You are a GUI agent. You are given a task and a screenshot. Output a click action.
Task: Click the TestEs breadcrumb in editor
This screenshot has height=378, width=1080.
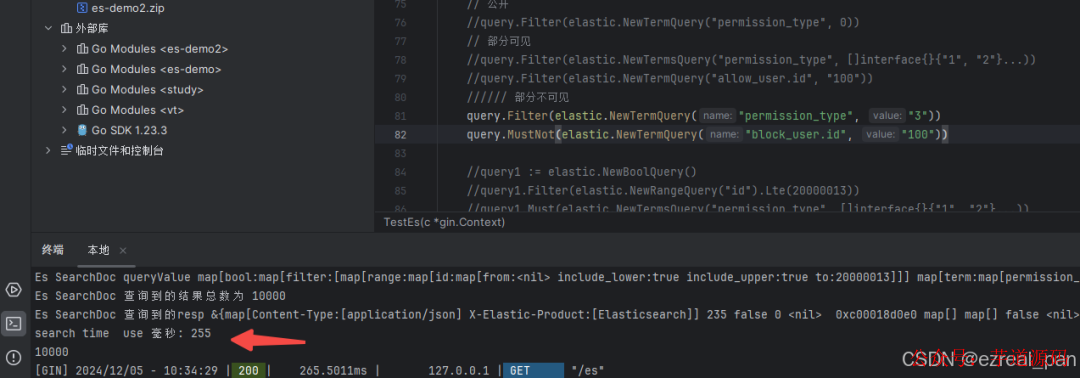point(444,222)
